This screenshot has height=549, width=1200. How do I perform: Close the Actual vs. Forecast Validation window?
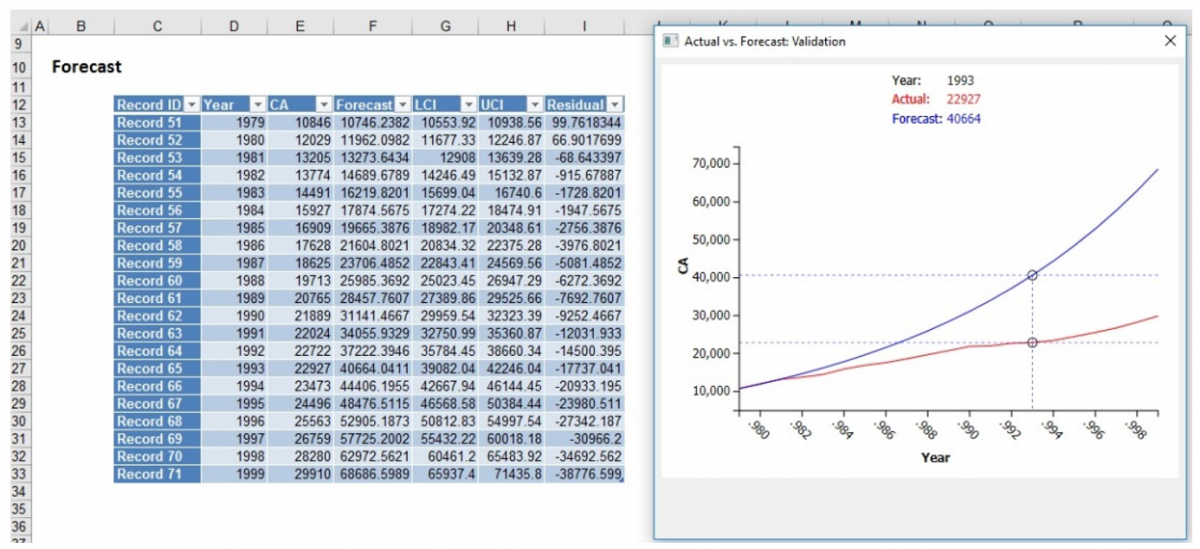[x=1170, y=41]
